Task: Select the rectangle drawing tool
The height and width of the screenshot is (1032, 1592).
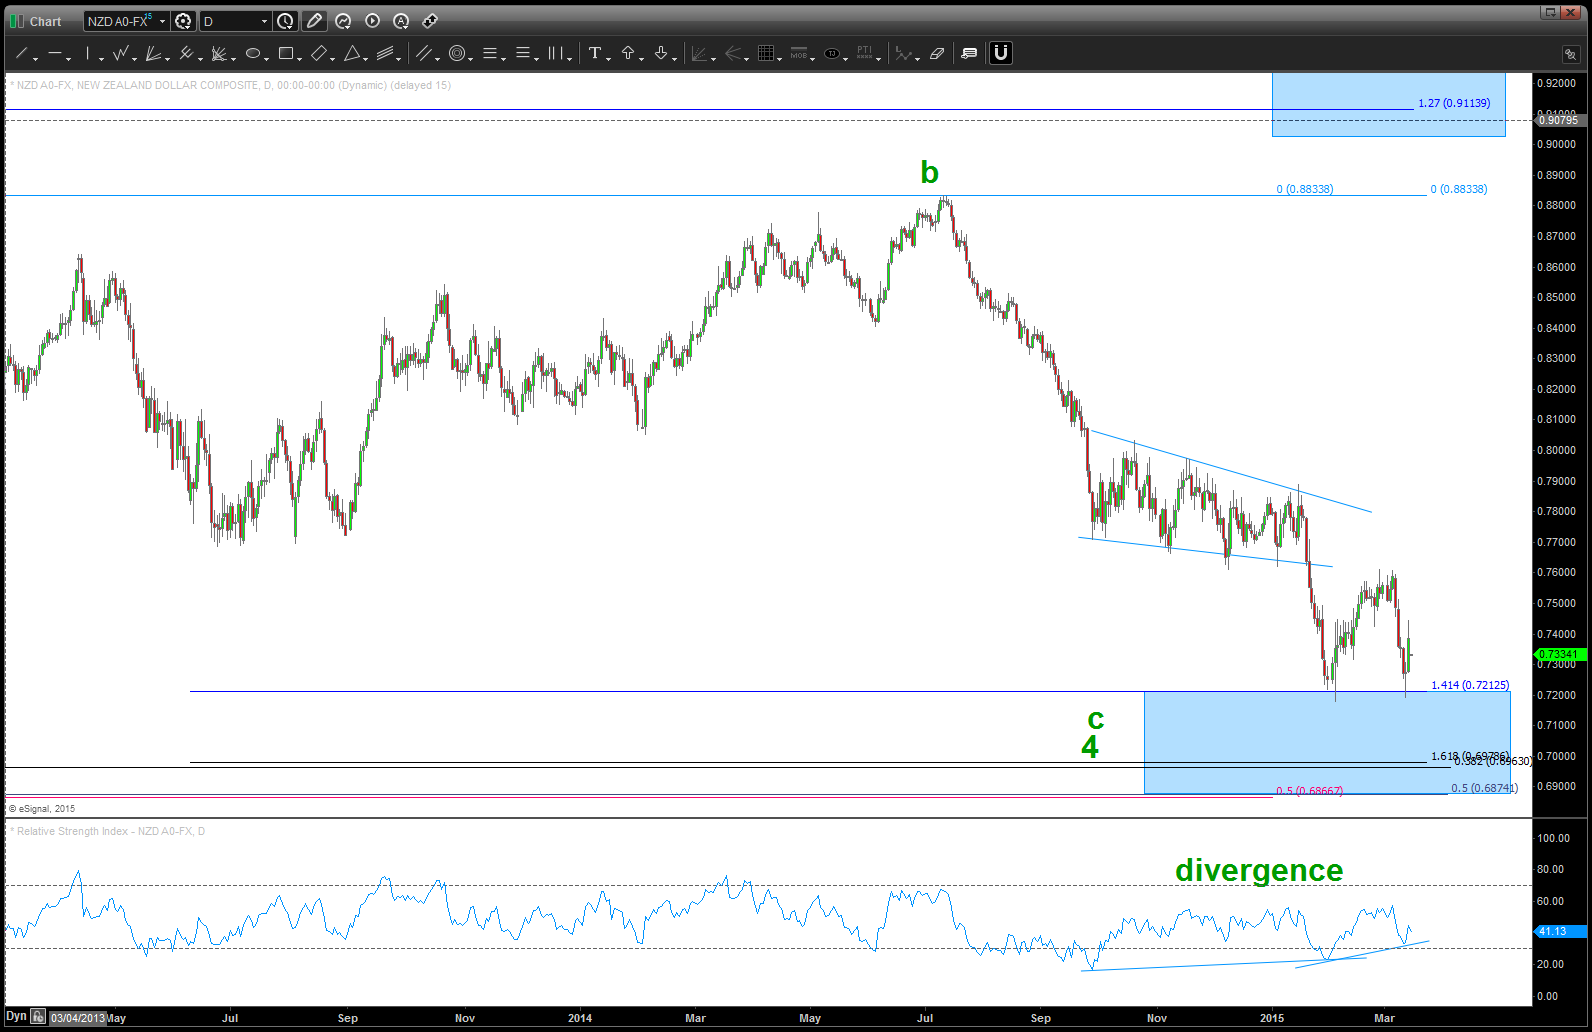Action: click(286, 54)
